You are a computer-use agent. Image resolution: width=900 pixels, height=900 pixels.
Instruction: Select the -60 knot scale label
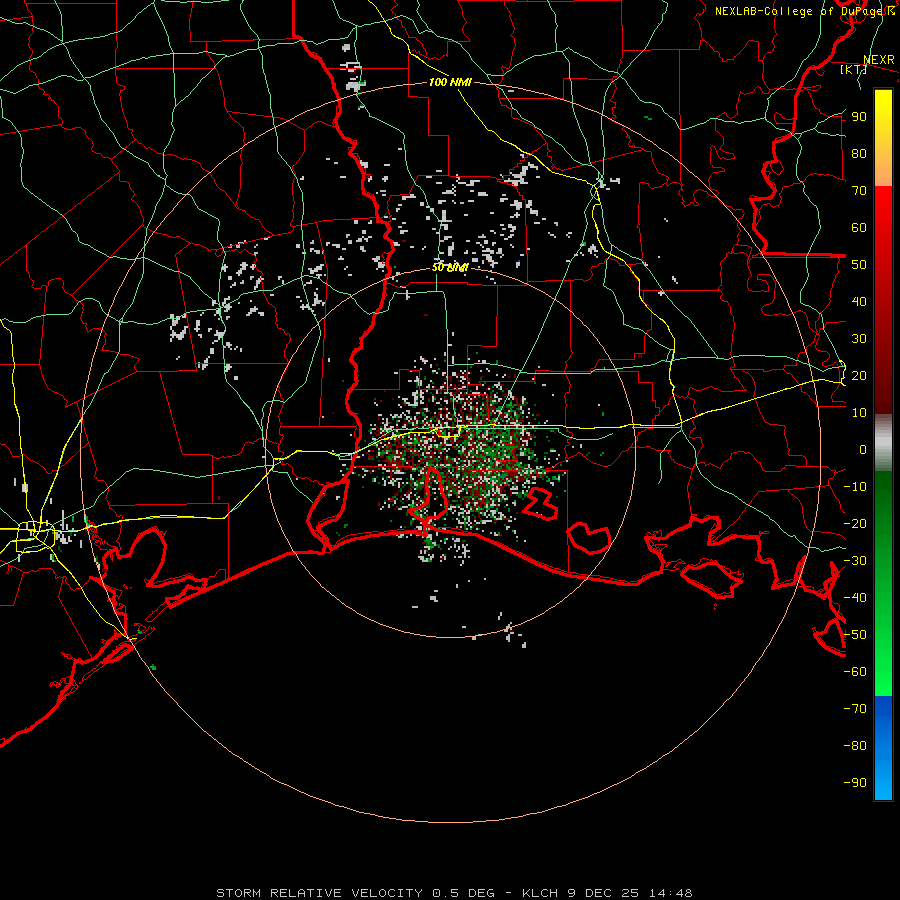click(x=855, y=672)
